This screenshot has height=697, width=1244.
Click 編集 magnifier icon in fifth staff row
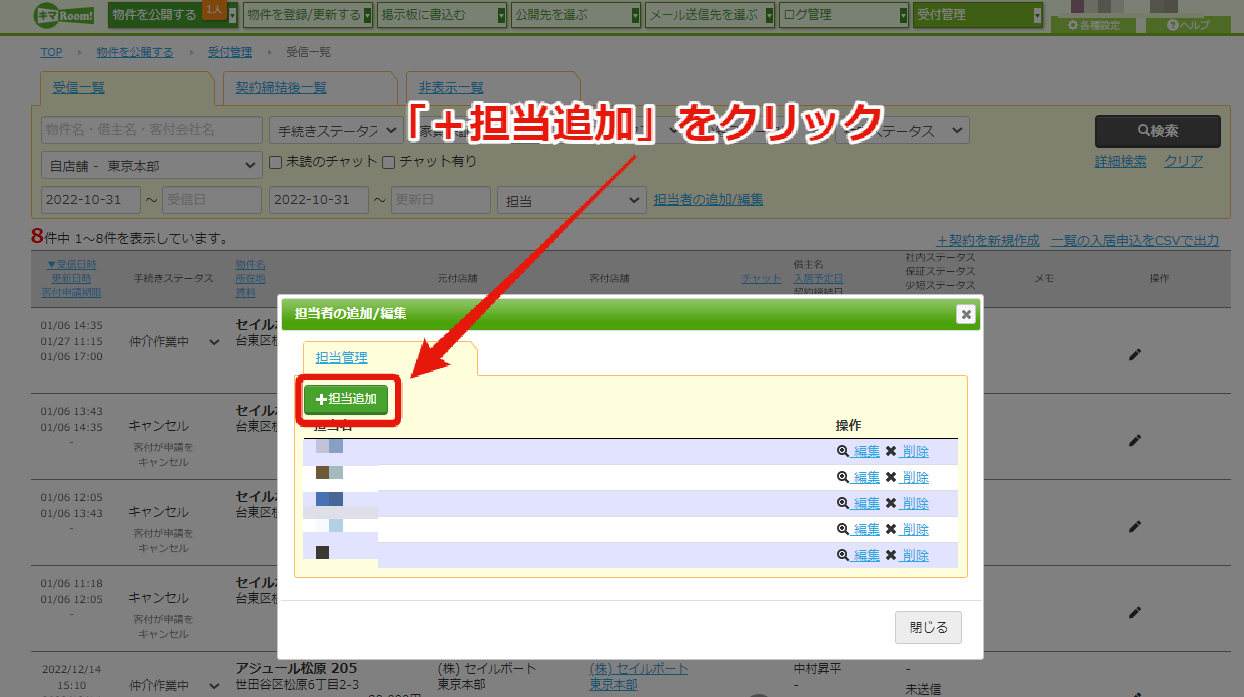click(x=843, y=555)
